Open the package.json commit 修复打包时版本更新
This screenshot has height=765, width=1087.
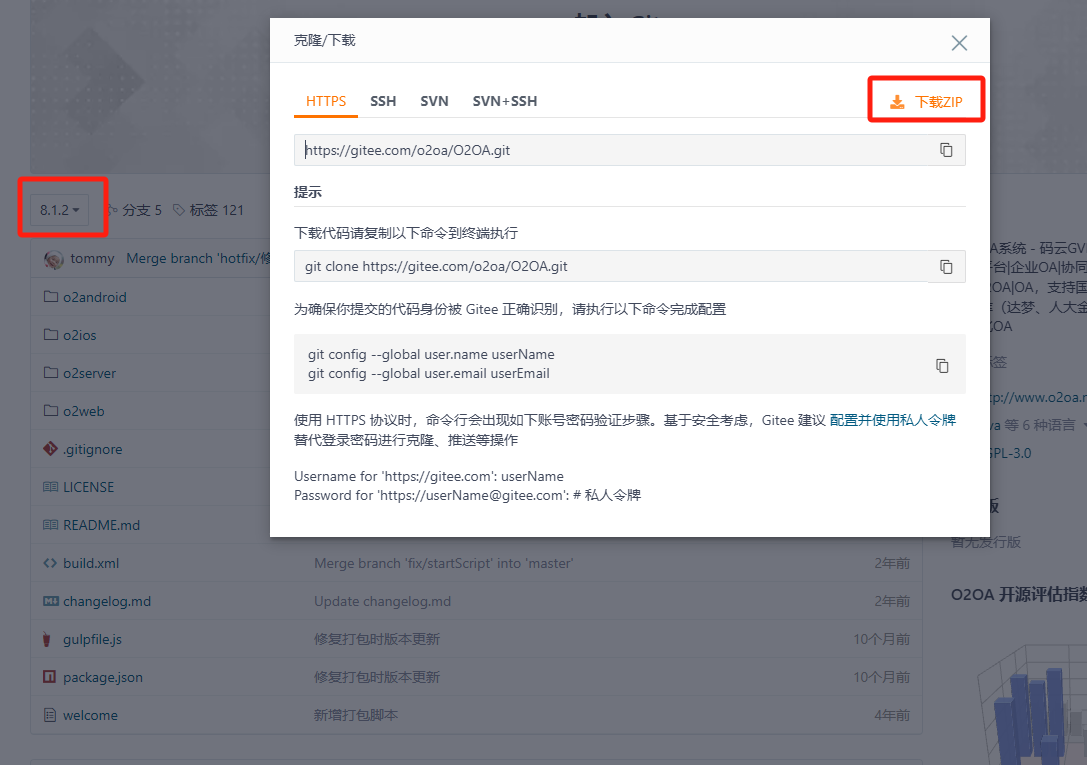click(376, 678)
